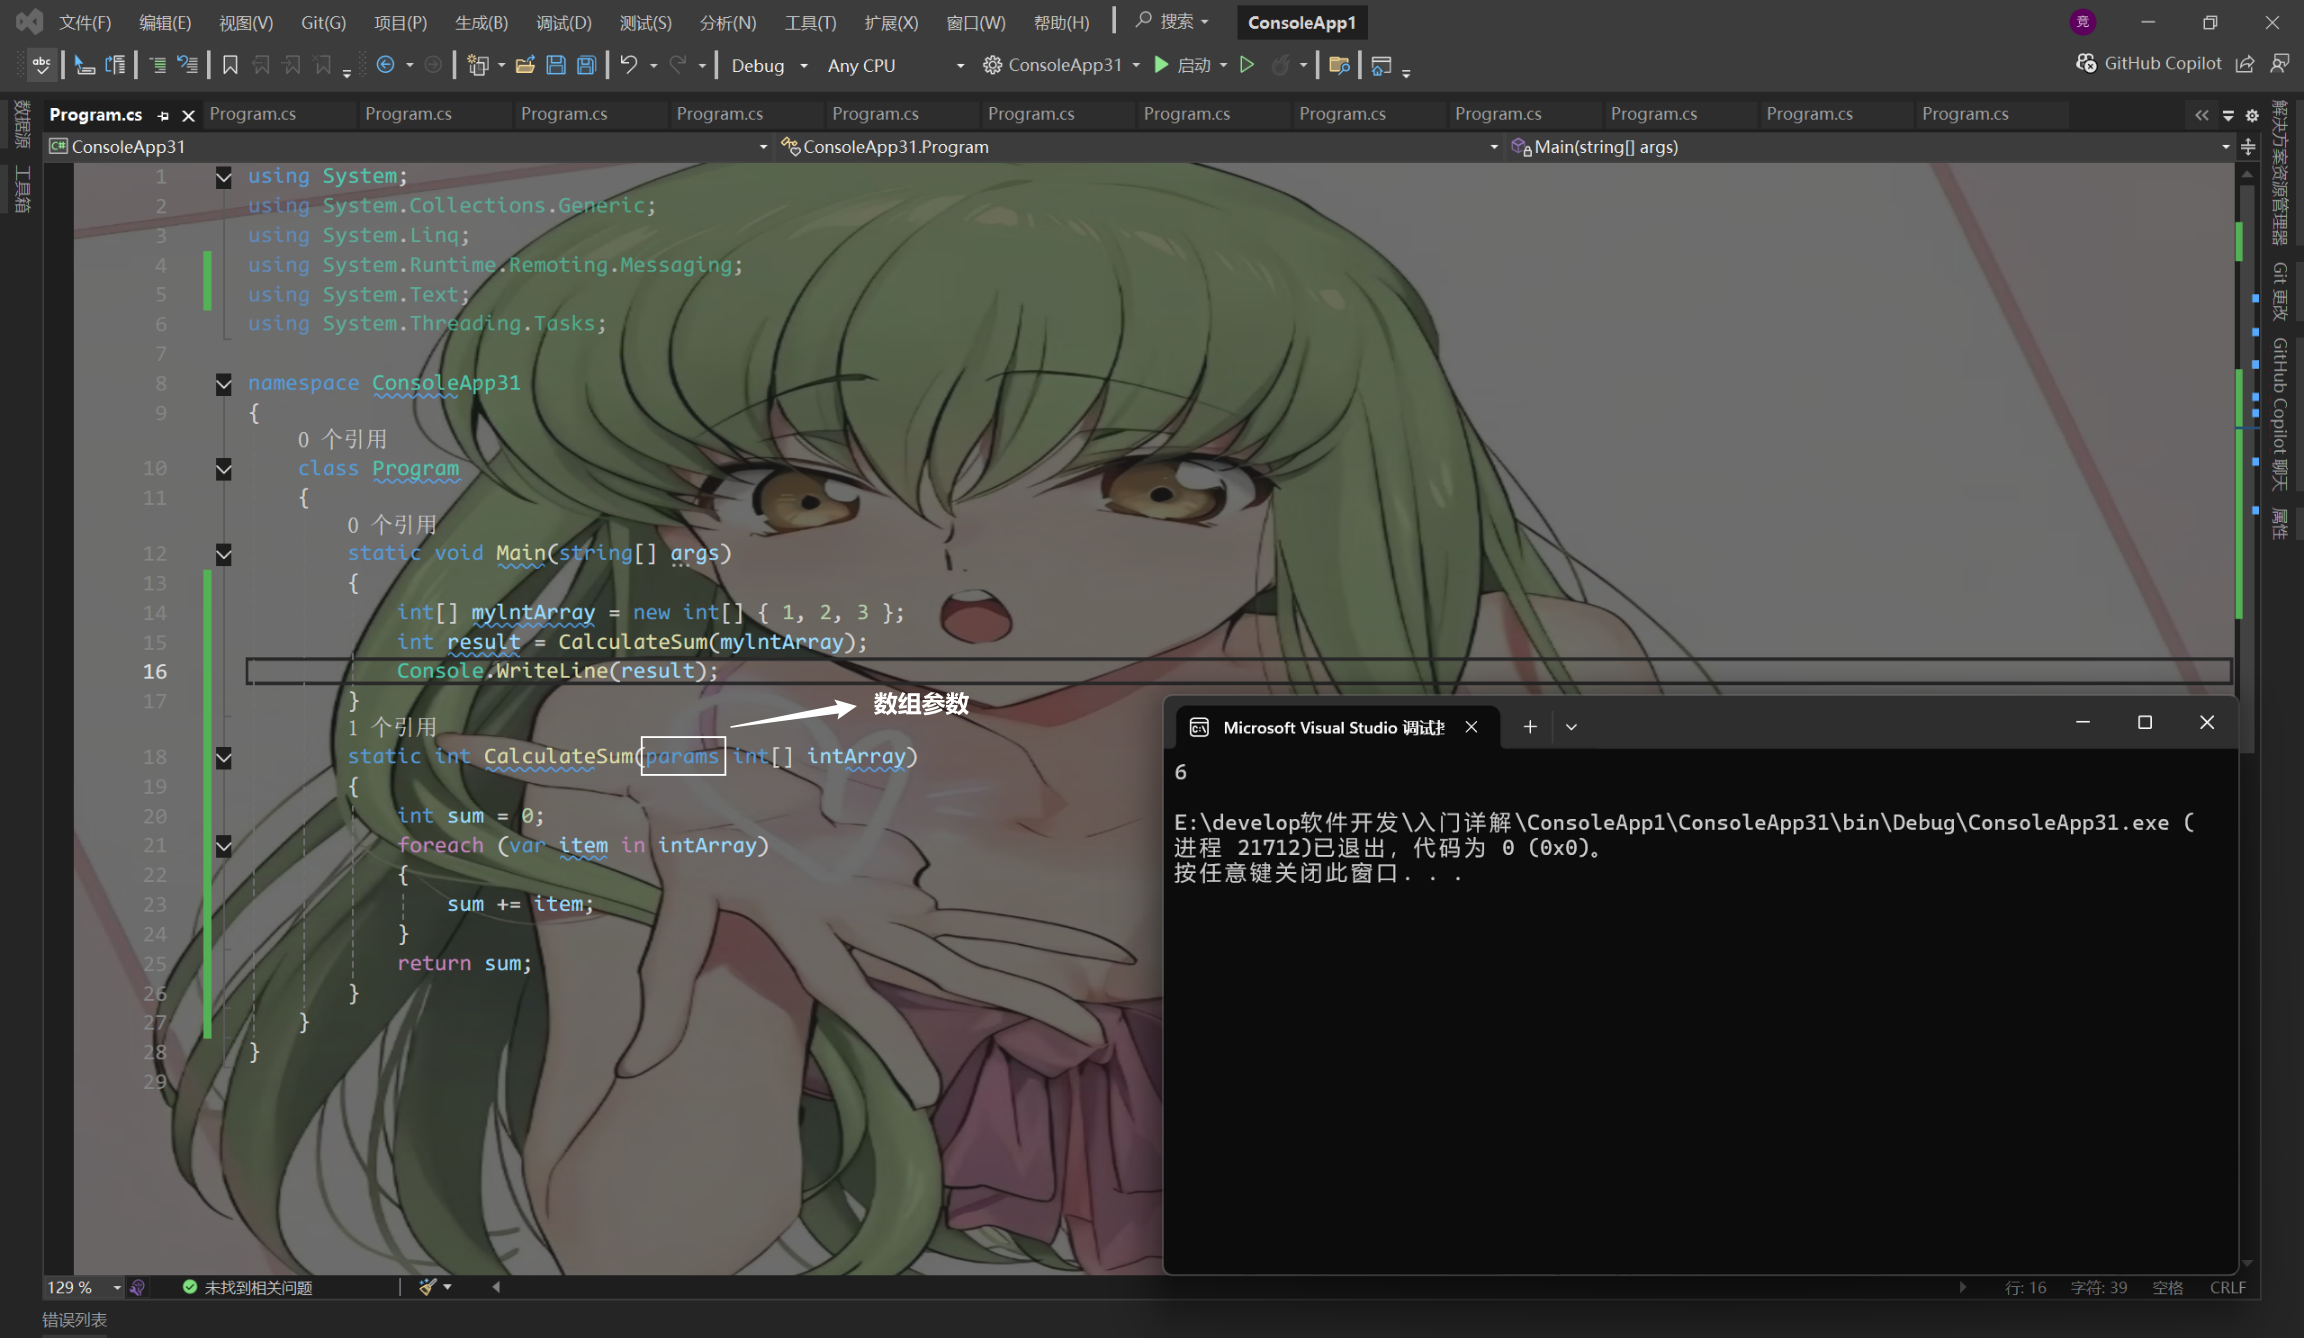
Task: Open the Any CPU platform dropdown
Action: pos(895,65)
